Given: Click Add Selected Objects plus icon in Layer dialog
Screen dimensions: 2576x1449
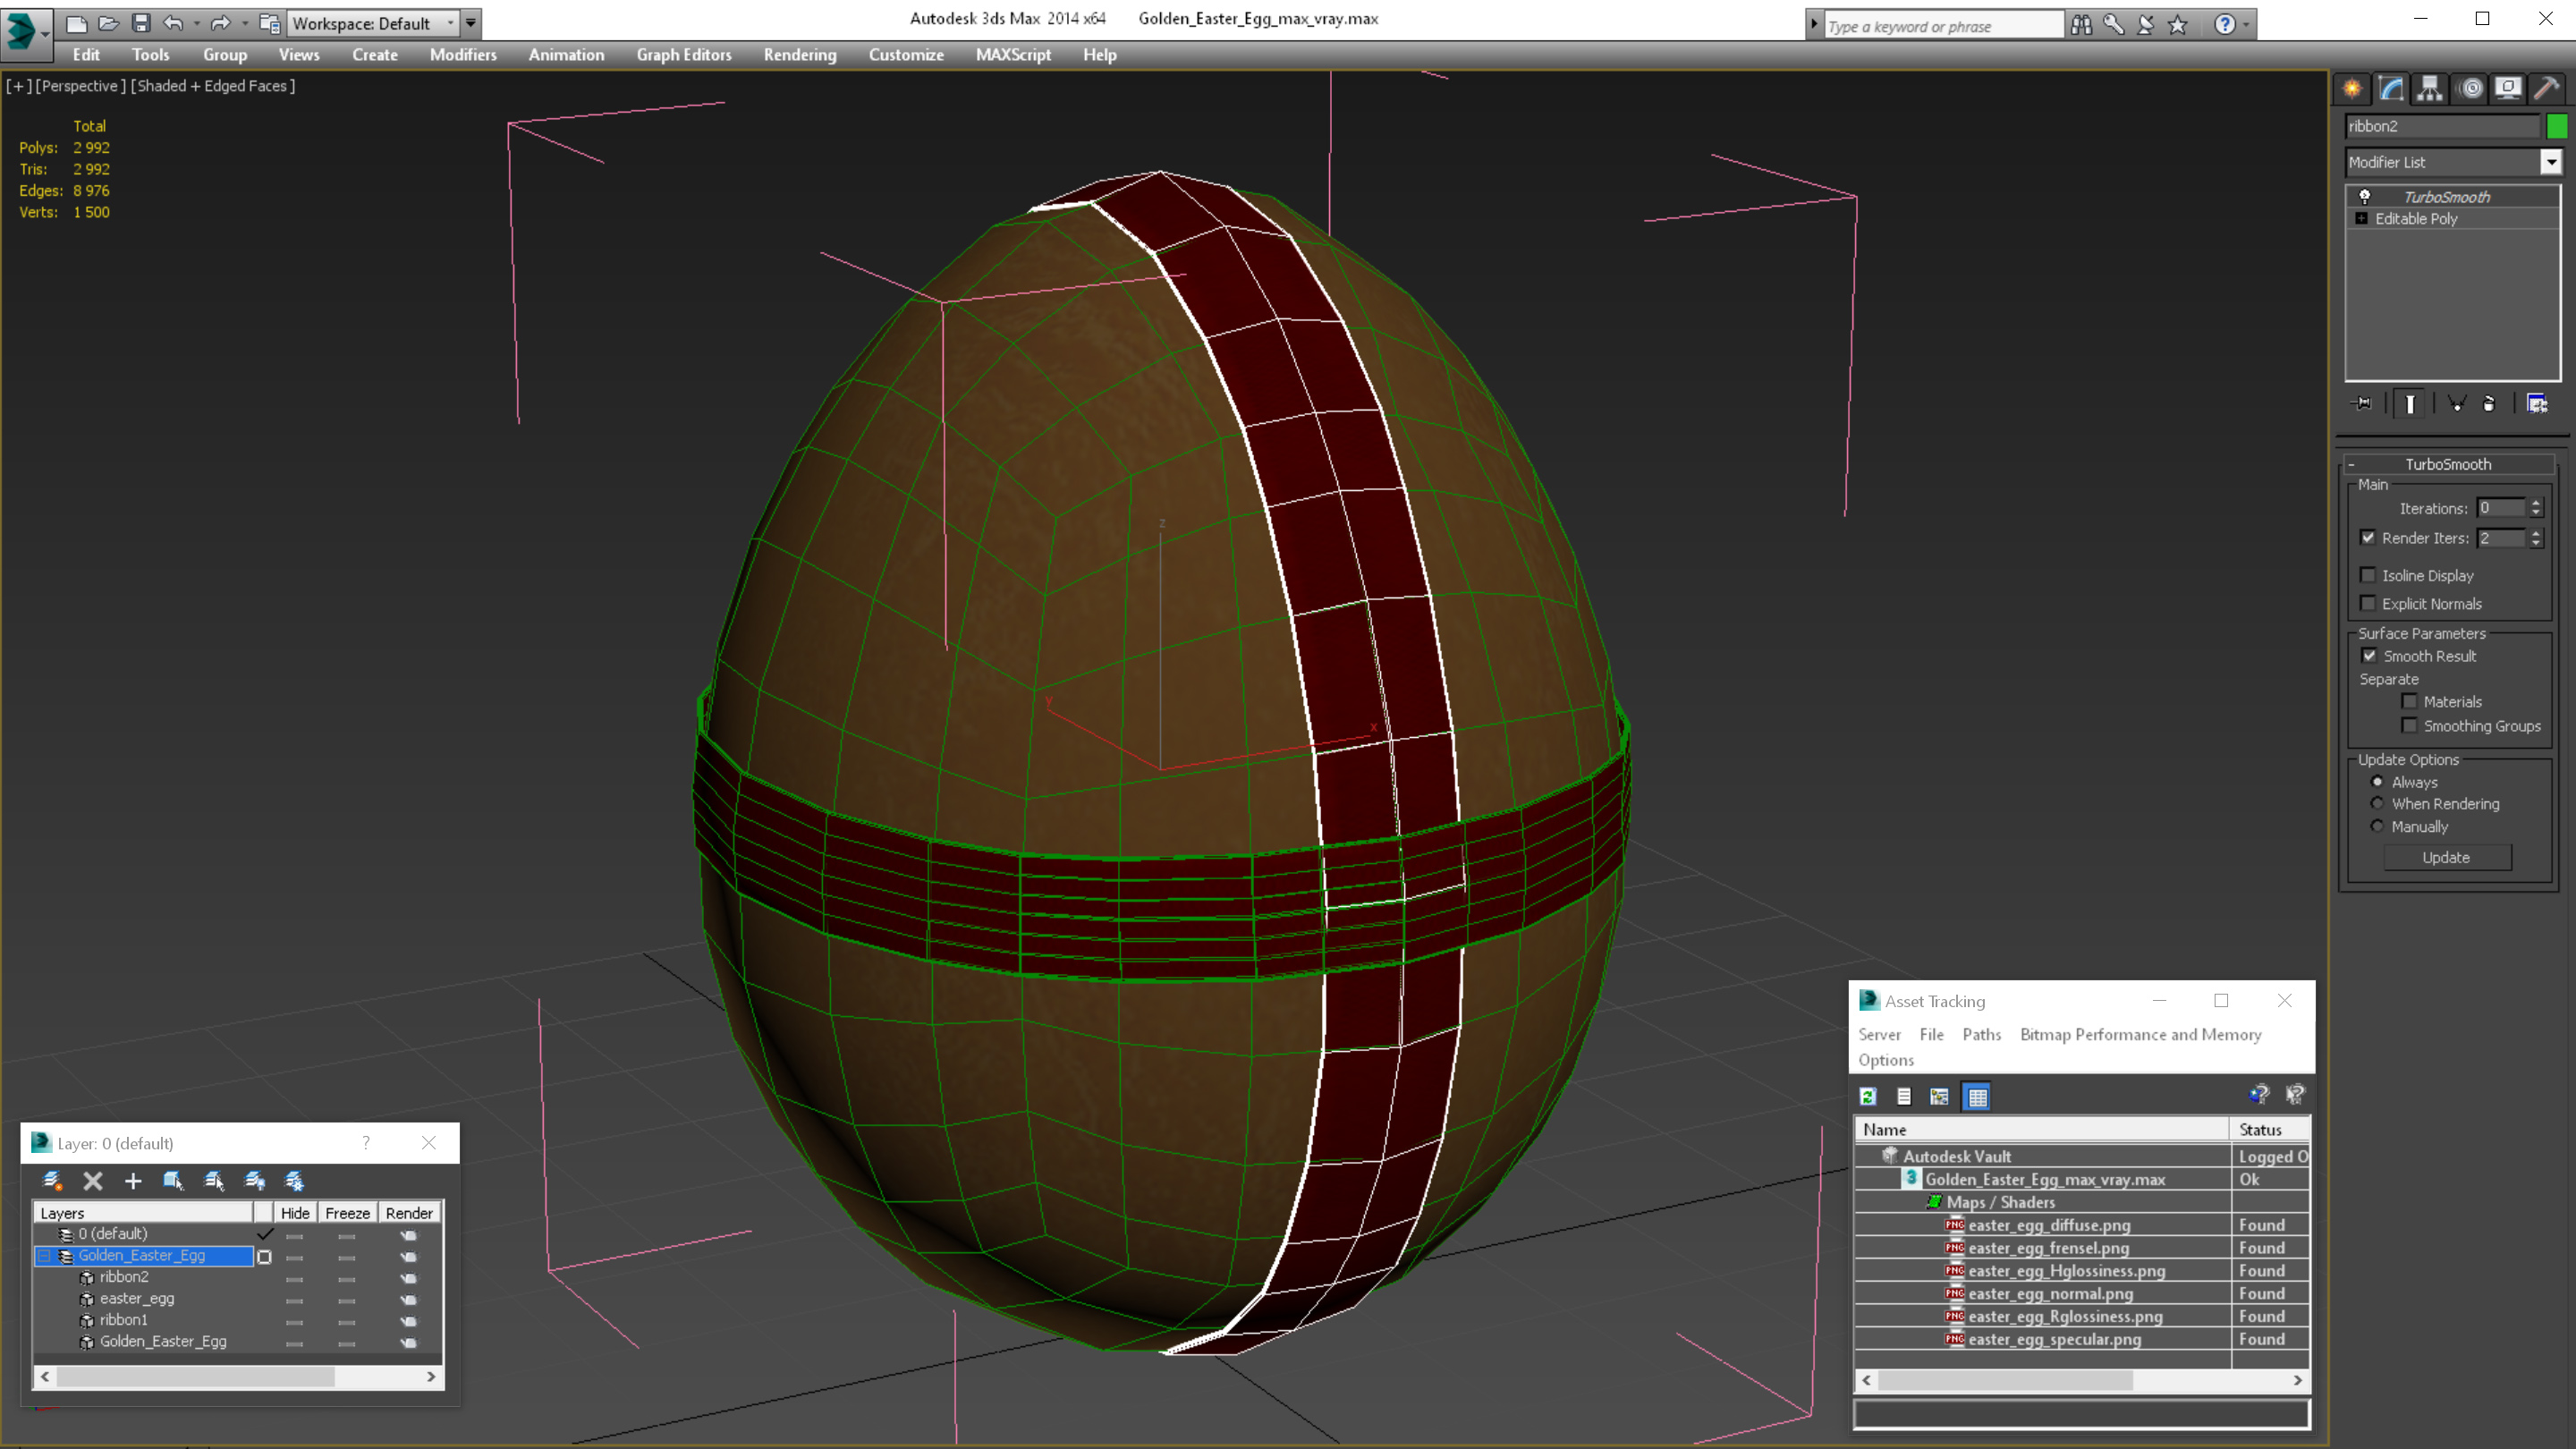Looking at the screenshot, I should (133, 1181).
